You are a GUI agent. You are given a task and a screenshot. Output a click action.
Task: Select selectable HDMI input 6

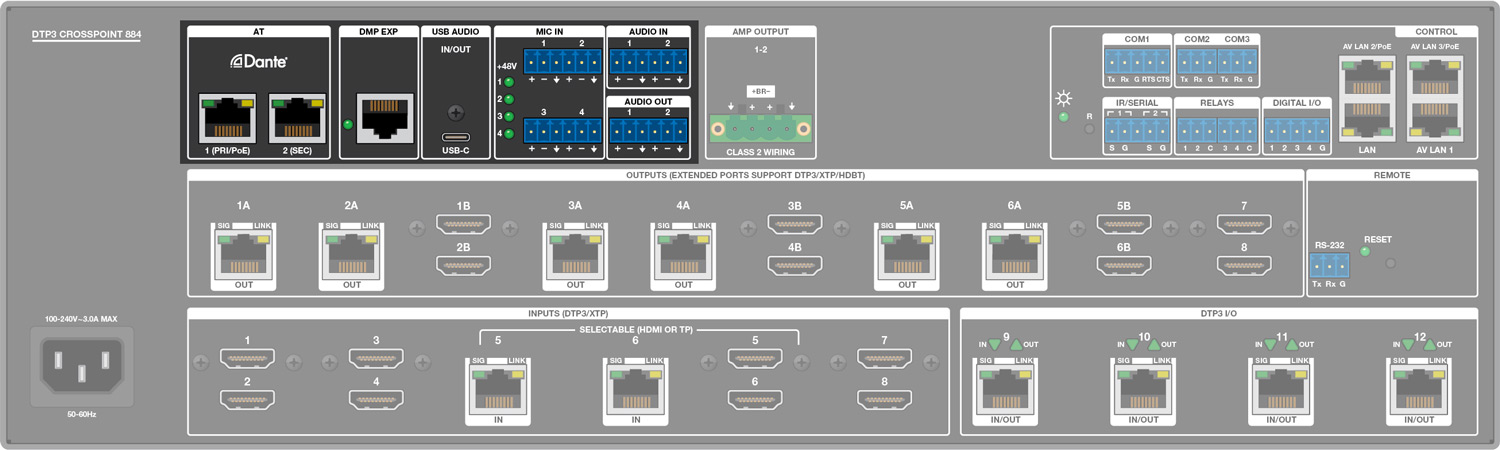tap(755, 400)
